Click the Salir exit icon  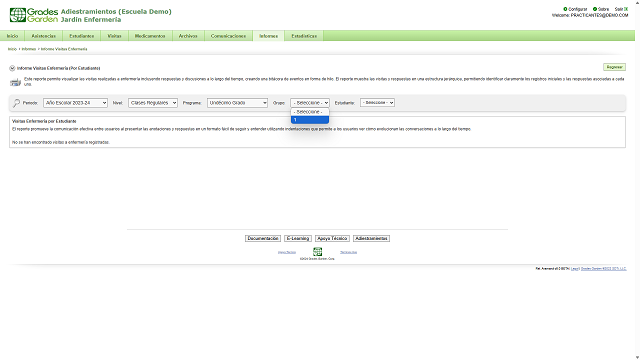tap(626, 9)
